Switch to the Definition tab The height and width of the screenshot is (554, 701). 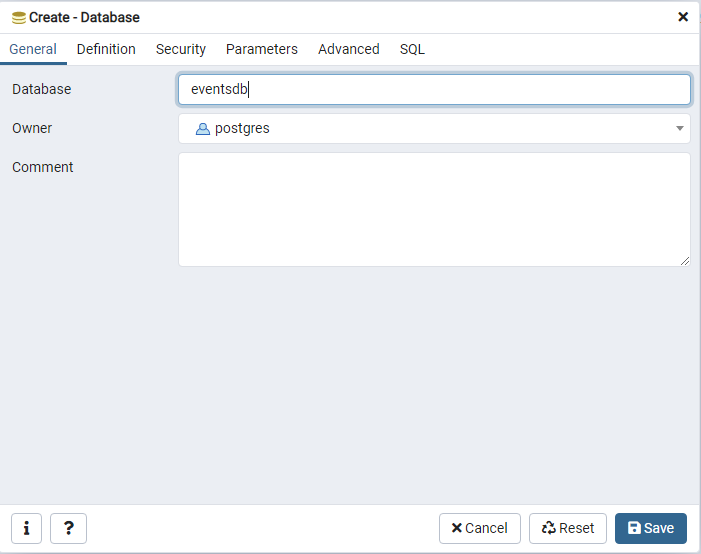106,49
